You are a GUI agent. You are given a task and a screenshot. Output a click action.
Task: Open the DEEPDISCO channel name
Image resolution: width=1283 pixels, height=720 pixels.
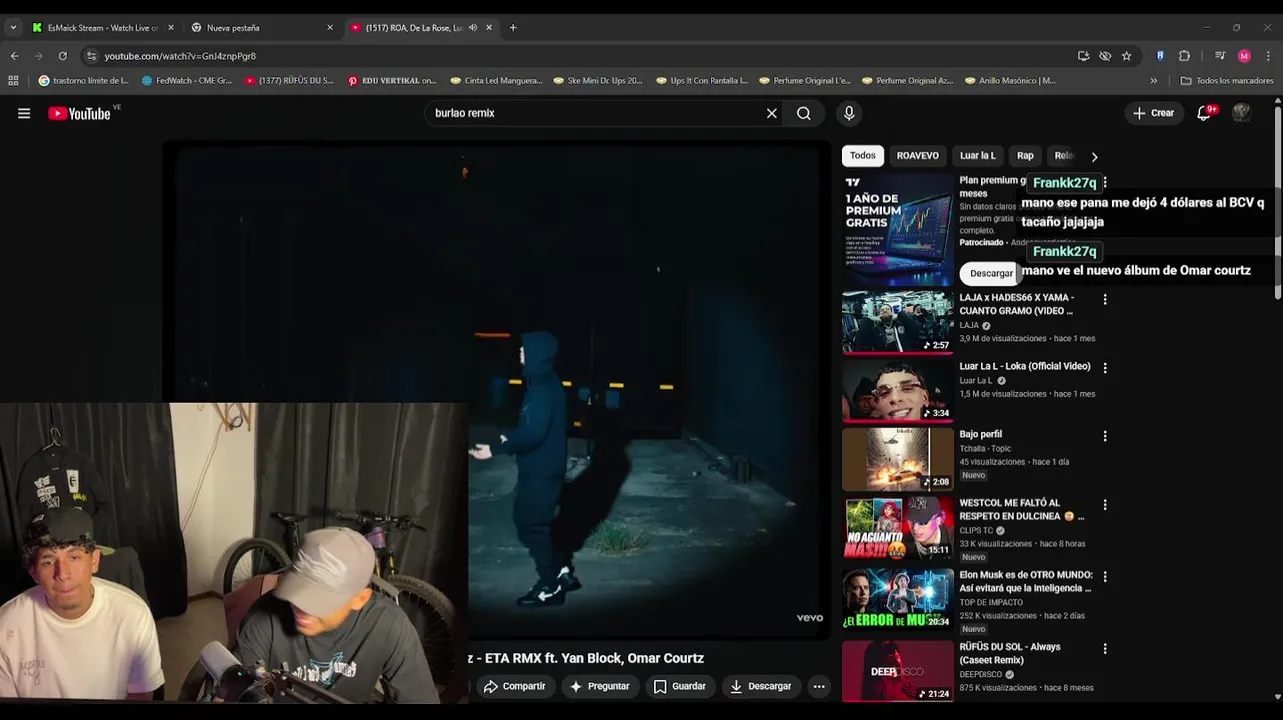(981, 674)
